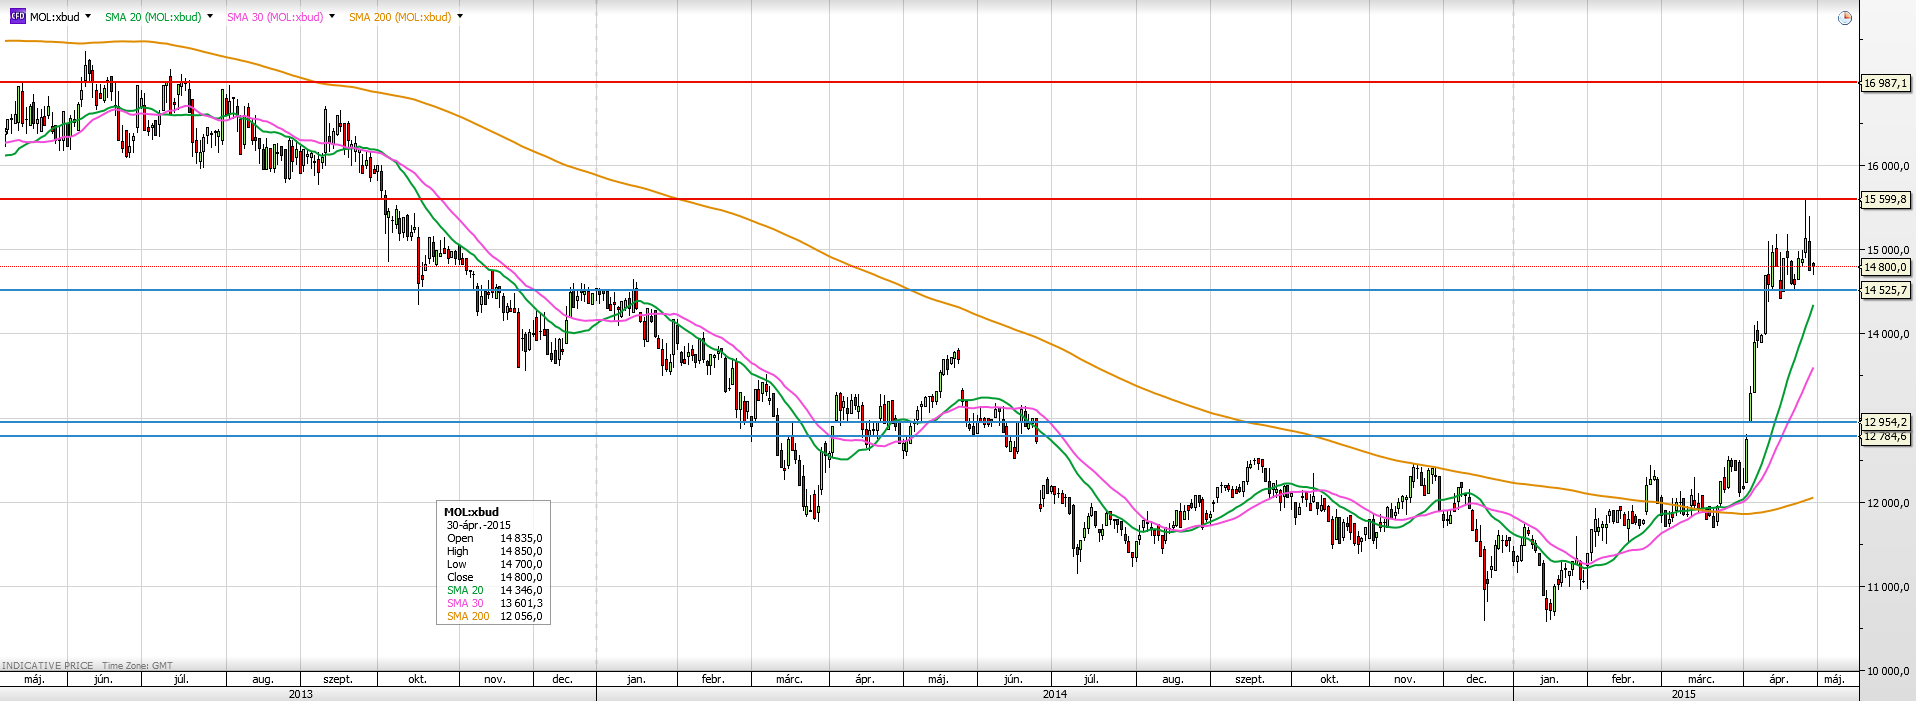The width and height of the screenshot is (1916, 701).
Task: Click the 15 599,8 price tag
Action: pyautogui.click(x=1886, y=199)
